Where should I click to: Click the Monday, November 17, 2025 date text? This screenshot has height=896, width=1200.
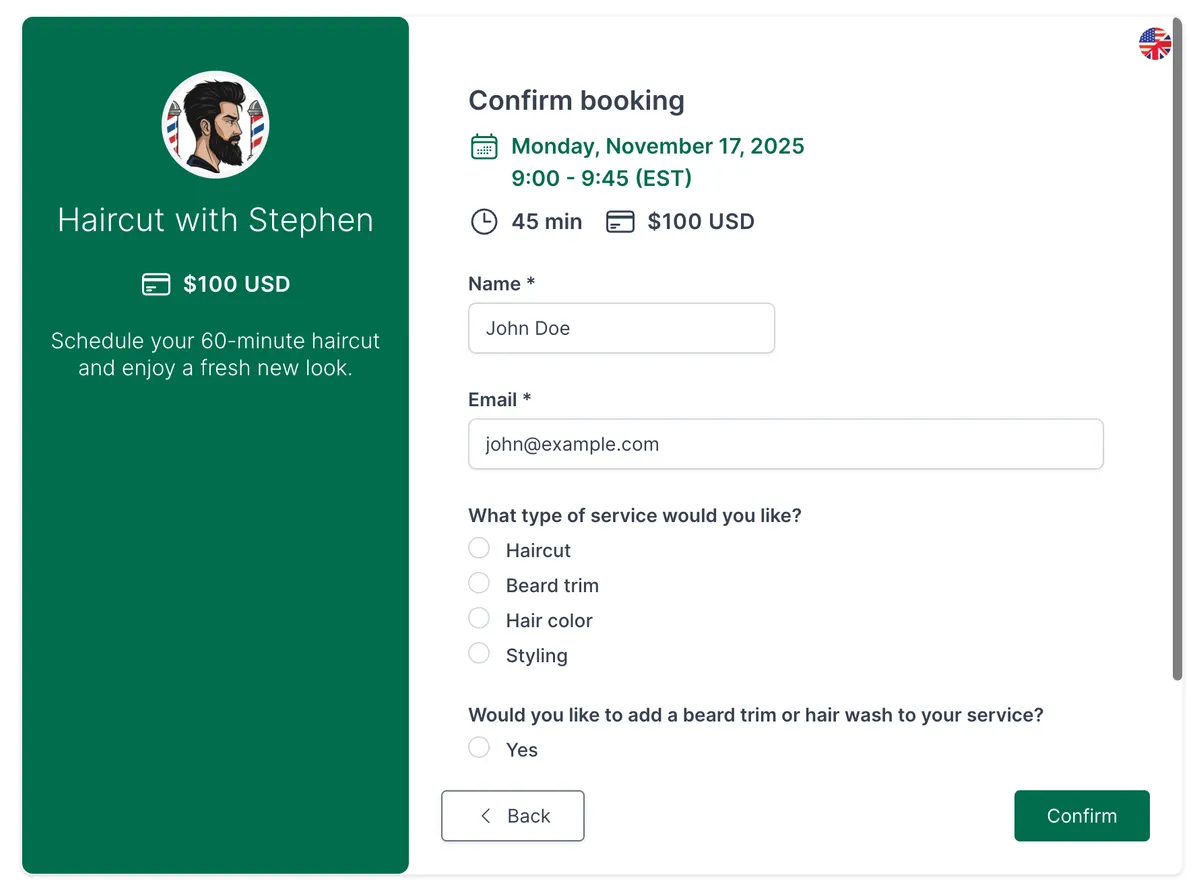[657, 146]
